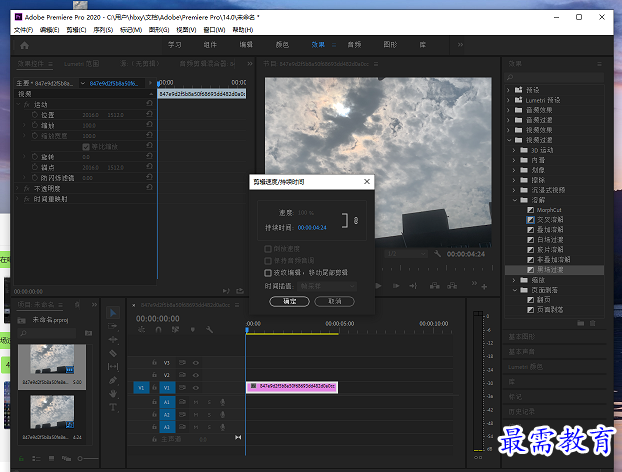Open the Sequence menu
Viewport: 622px width, 472px height.
coord(103,30)
